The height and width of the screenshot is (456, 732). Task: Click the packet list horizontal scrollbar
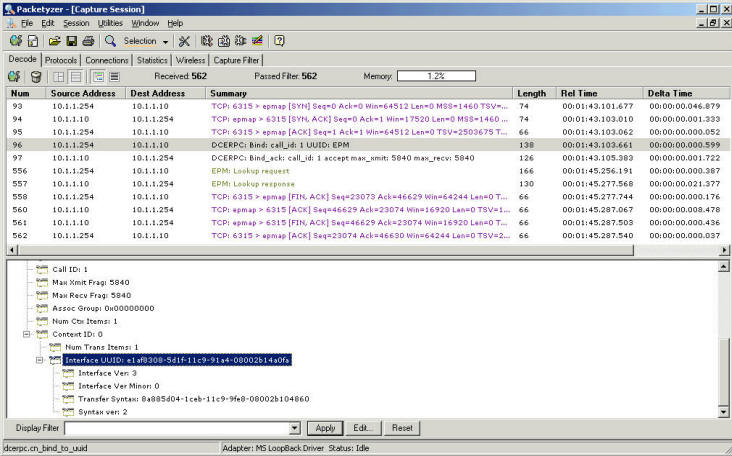325,250
